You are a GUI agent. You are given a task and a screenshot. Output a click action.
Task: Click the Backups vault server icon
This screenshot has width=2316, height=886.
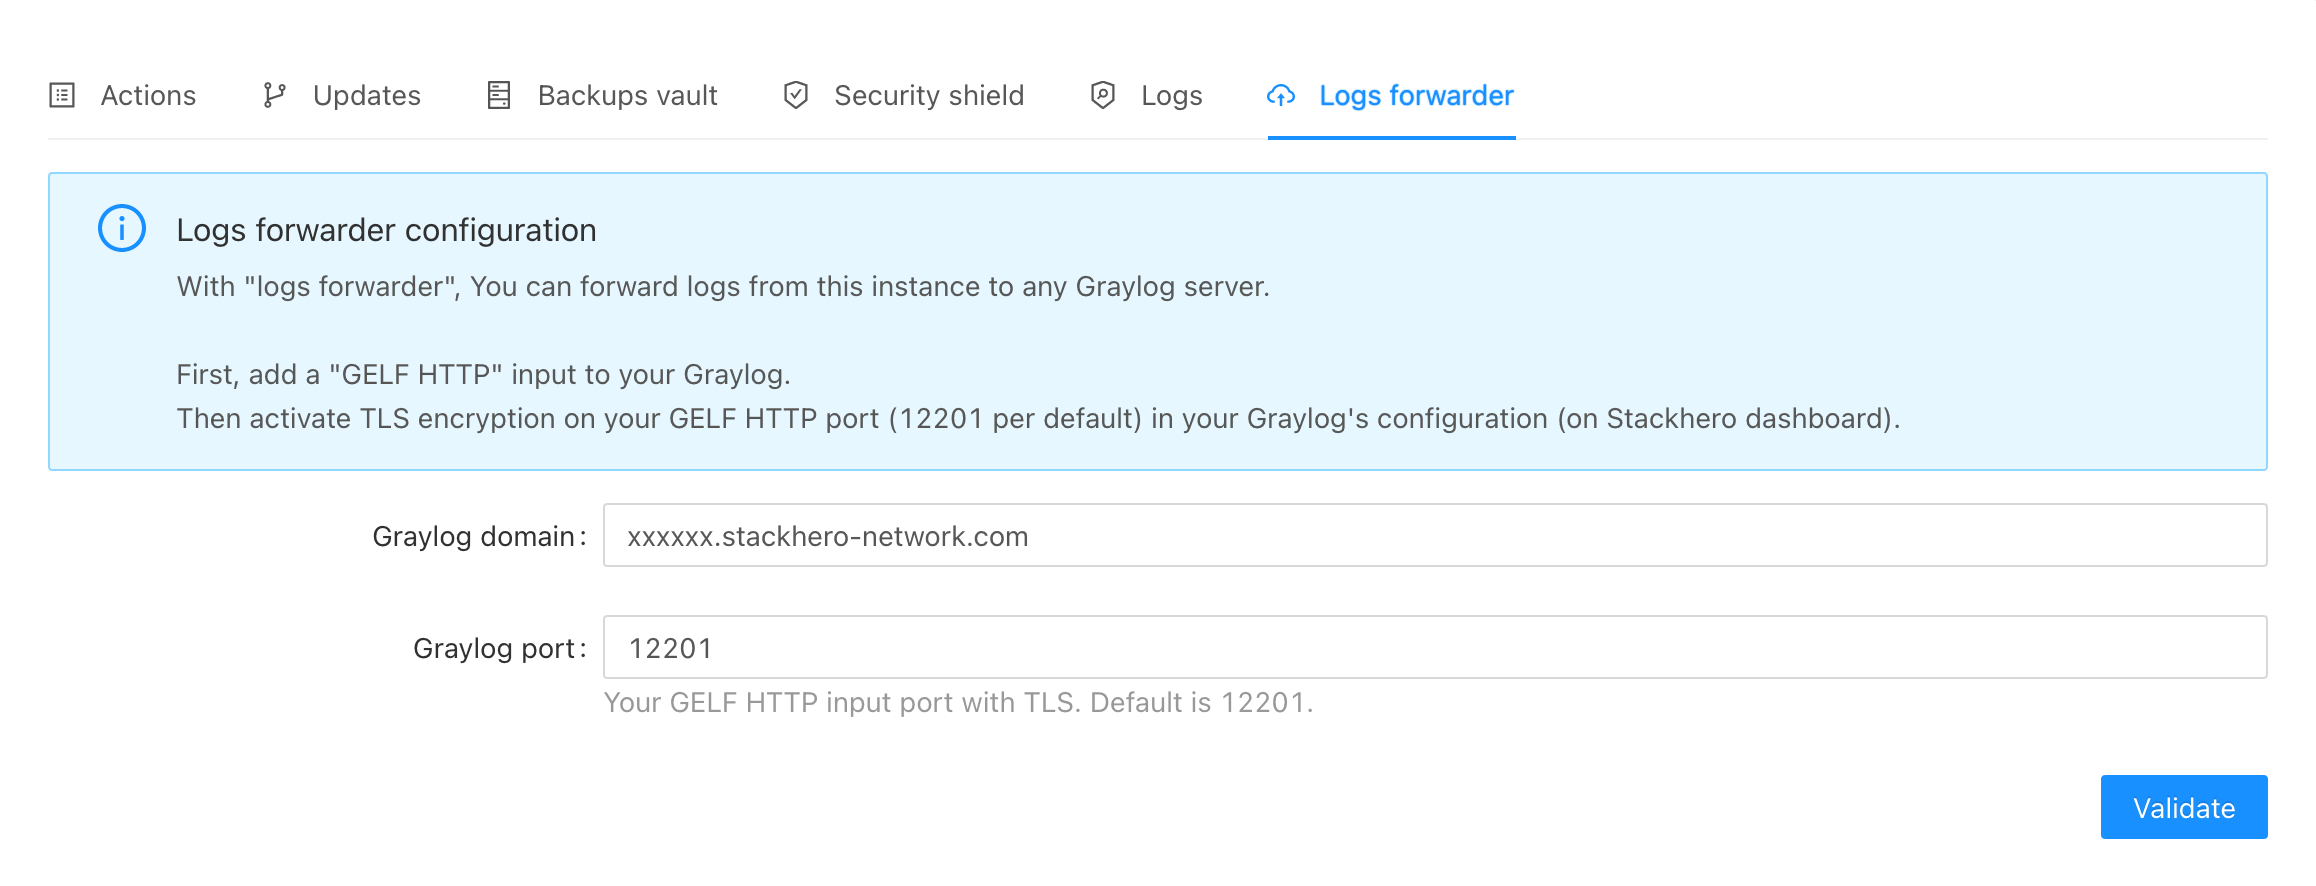tap(499, 95)
